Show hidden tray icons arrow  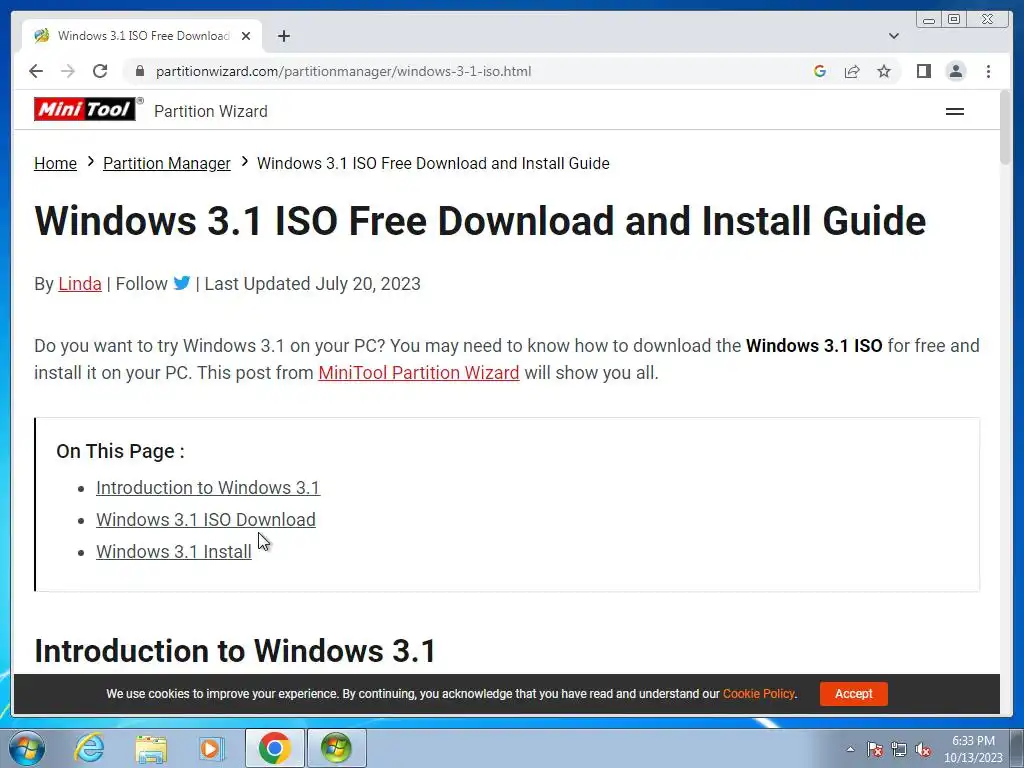click(850, 749)
